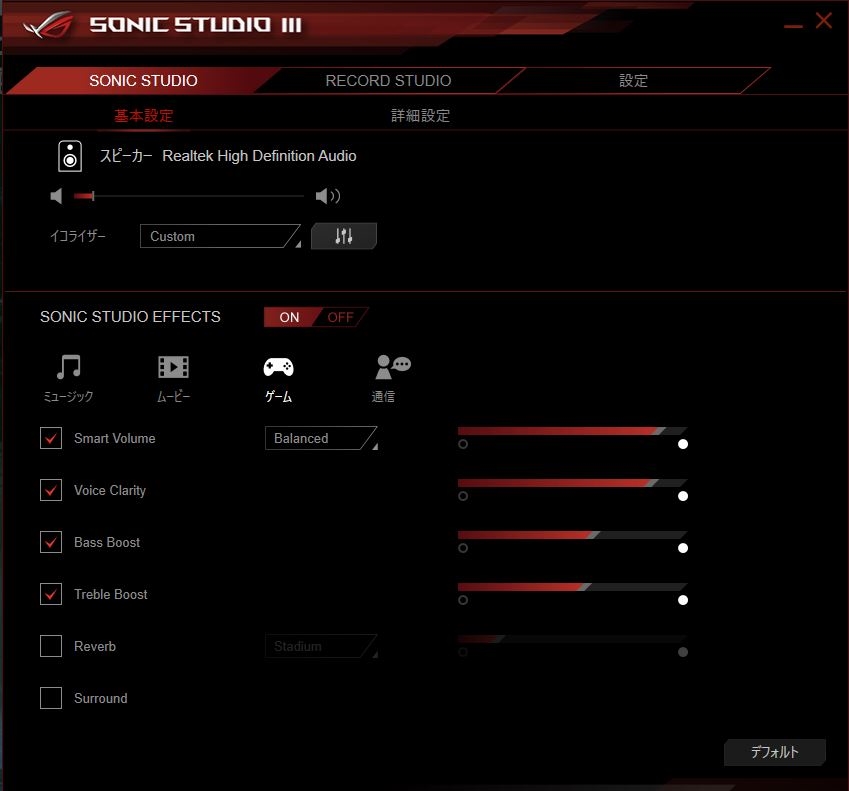Disable the Bass Boost checkbox

click(x=51, y=542)
